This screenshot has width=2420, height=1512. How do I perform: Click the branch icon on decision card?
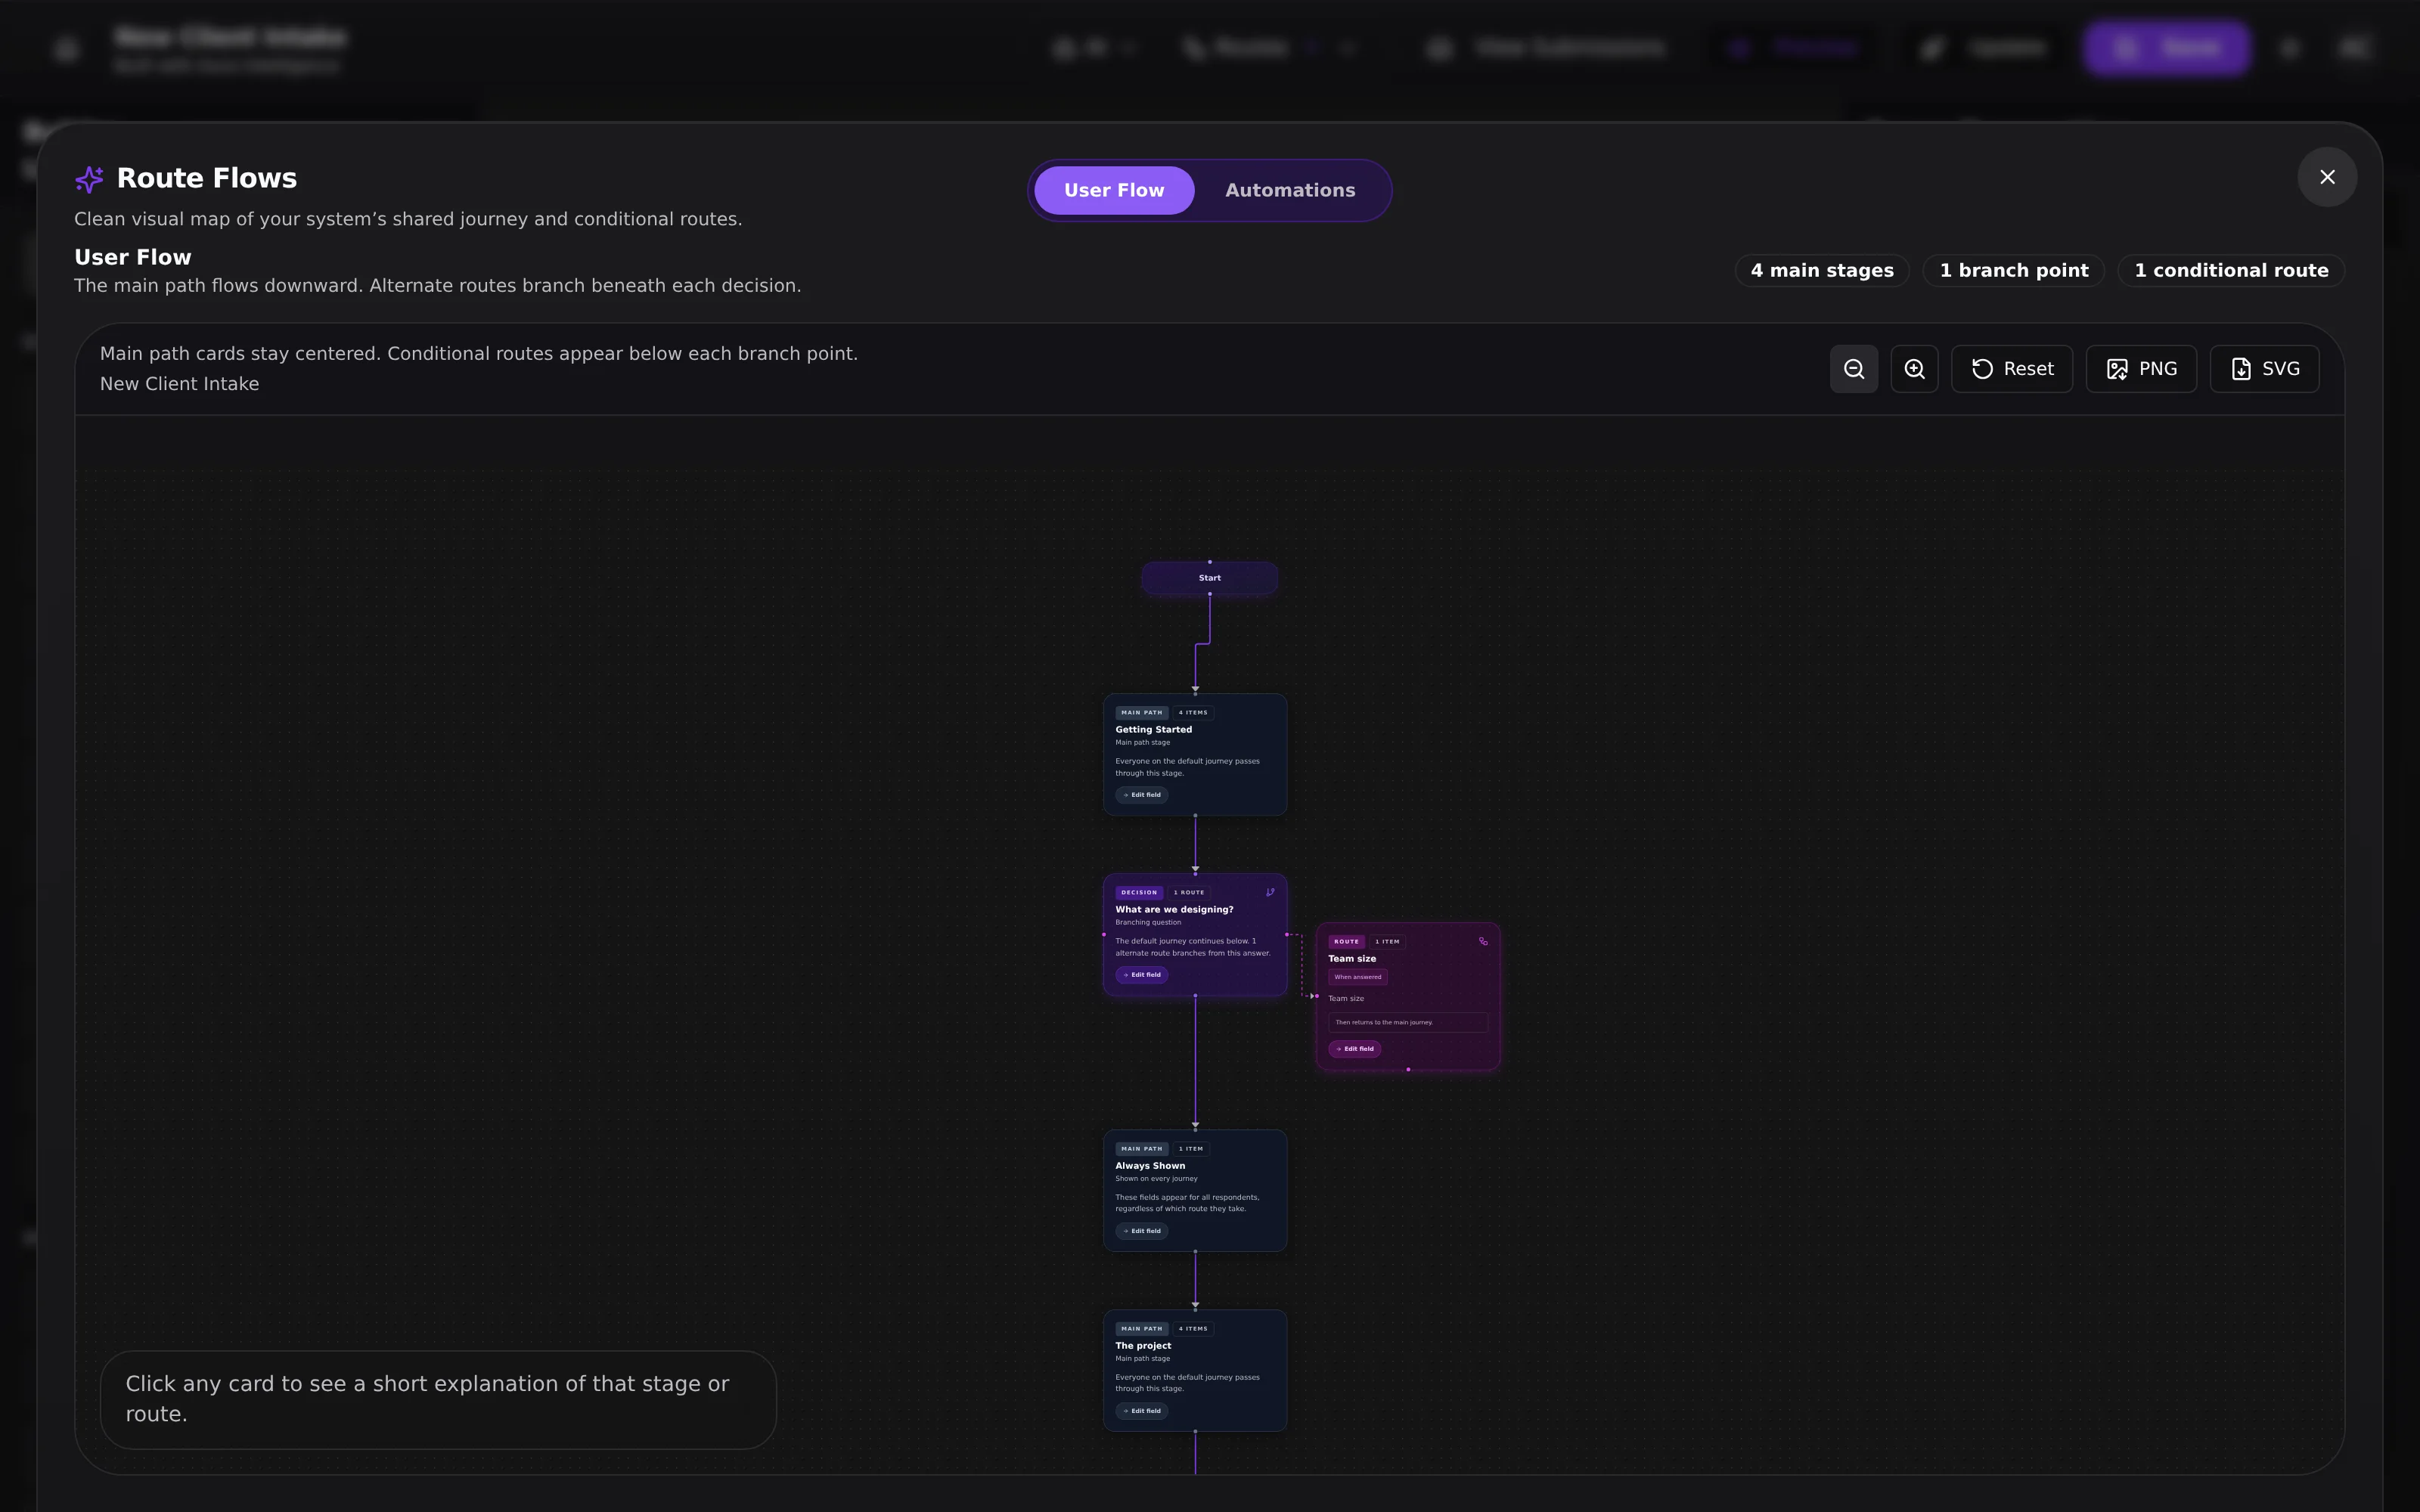[1269, 892]
